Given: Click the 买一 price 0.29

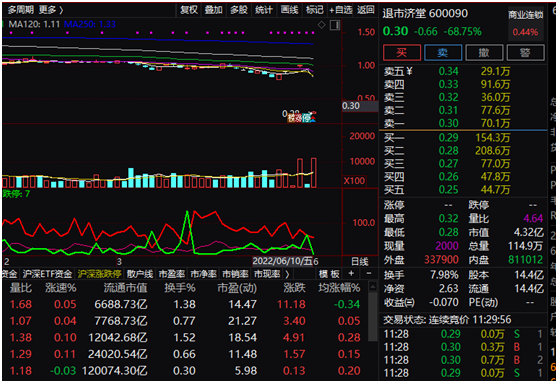Looking at the screenshot, I should (x=448, y=138).
